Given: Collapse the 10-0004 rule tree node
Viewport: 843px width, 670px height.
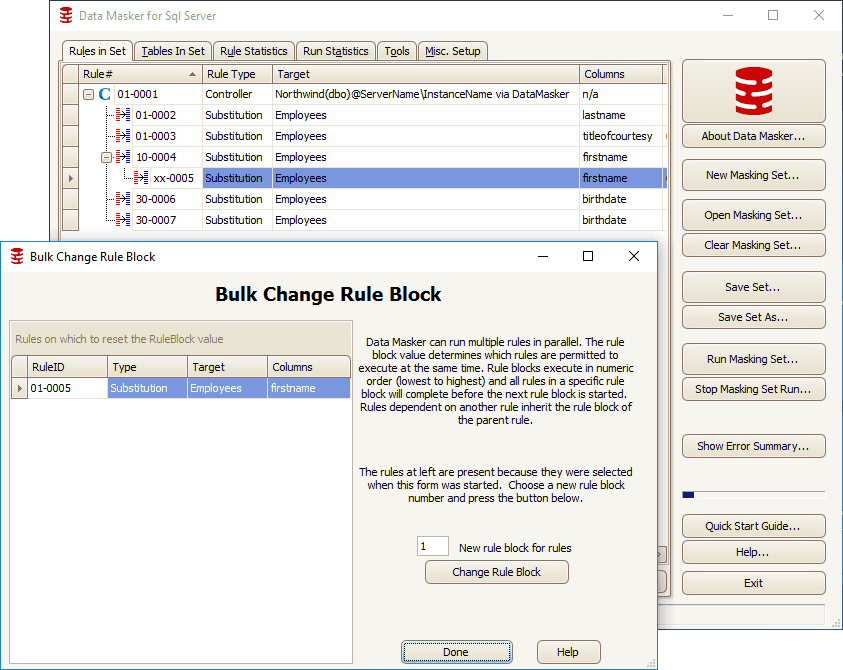Looking at the screenshot, I should tap(106, 158).
